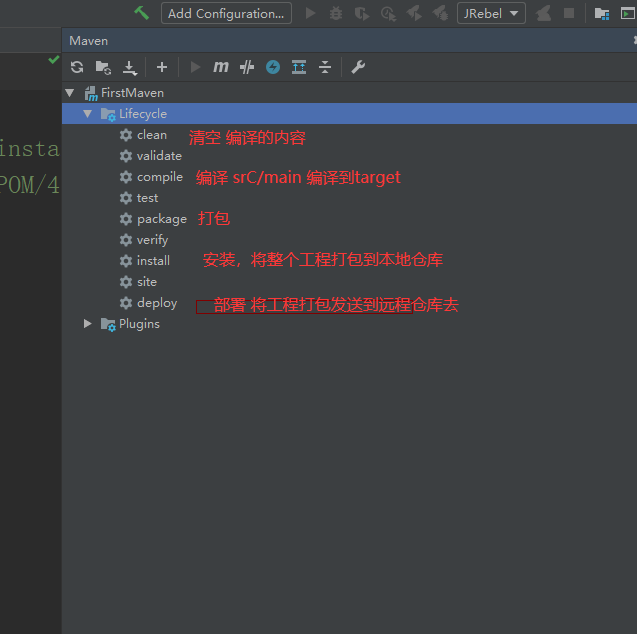
Task: Open the Add Configuration... dialog
Action: (226, 13)
